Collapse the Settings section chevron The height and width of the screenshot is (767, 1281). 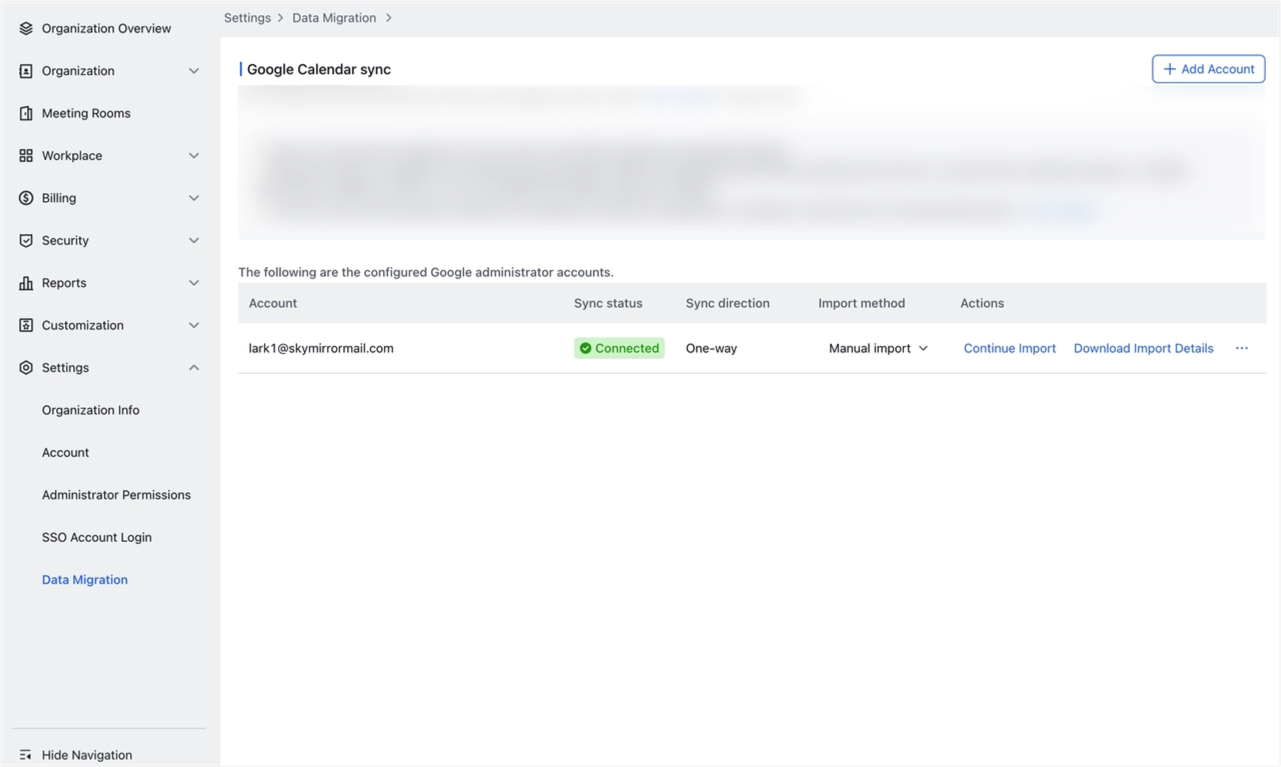coord(193,367)
